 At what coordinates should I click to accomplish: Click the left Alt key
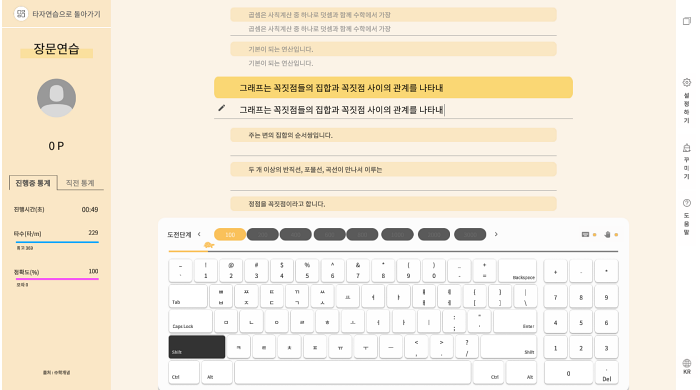click(x=217, y=373)
